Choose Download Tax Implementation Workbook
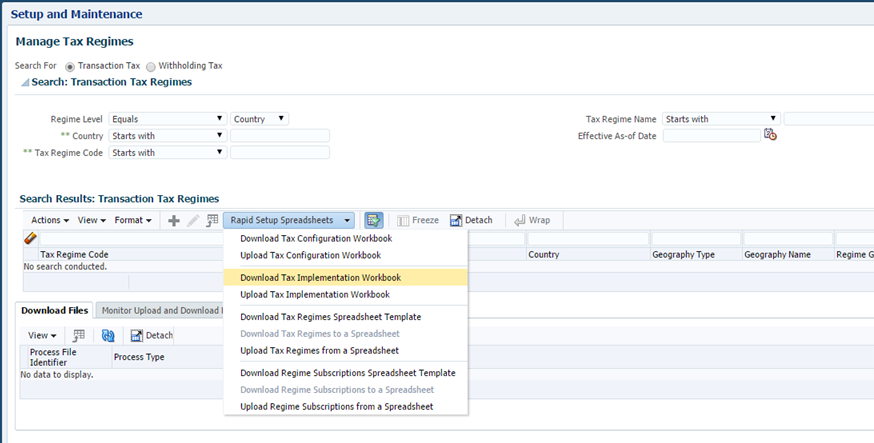874x443 pixels. [x=320, y=277]
